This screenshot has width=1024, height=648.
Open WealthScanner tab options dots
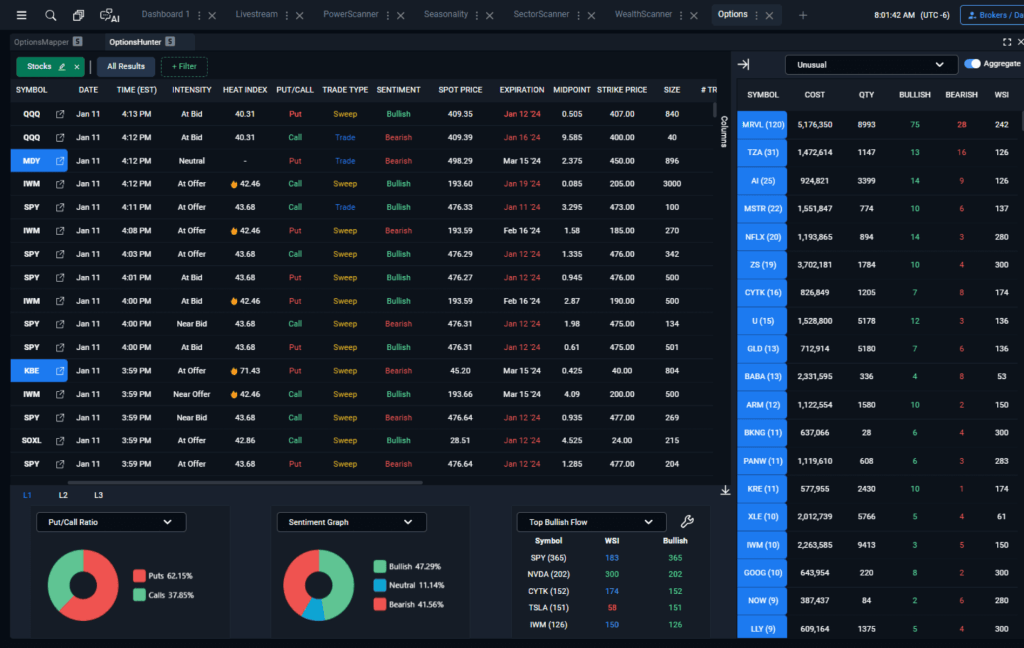pyautogui.click(x=681, y=15)
